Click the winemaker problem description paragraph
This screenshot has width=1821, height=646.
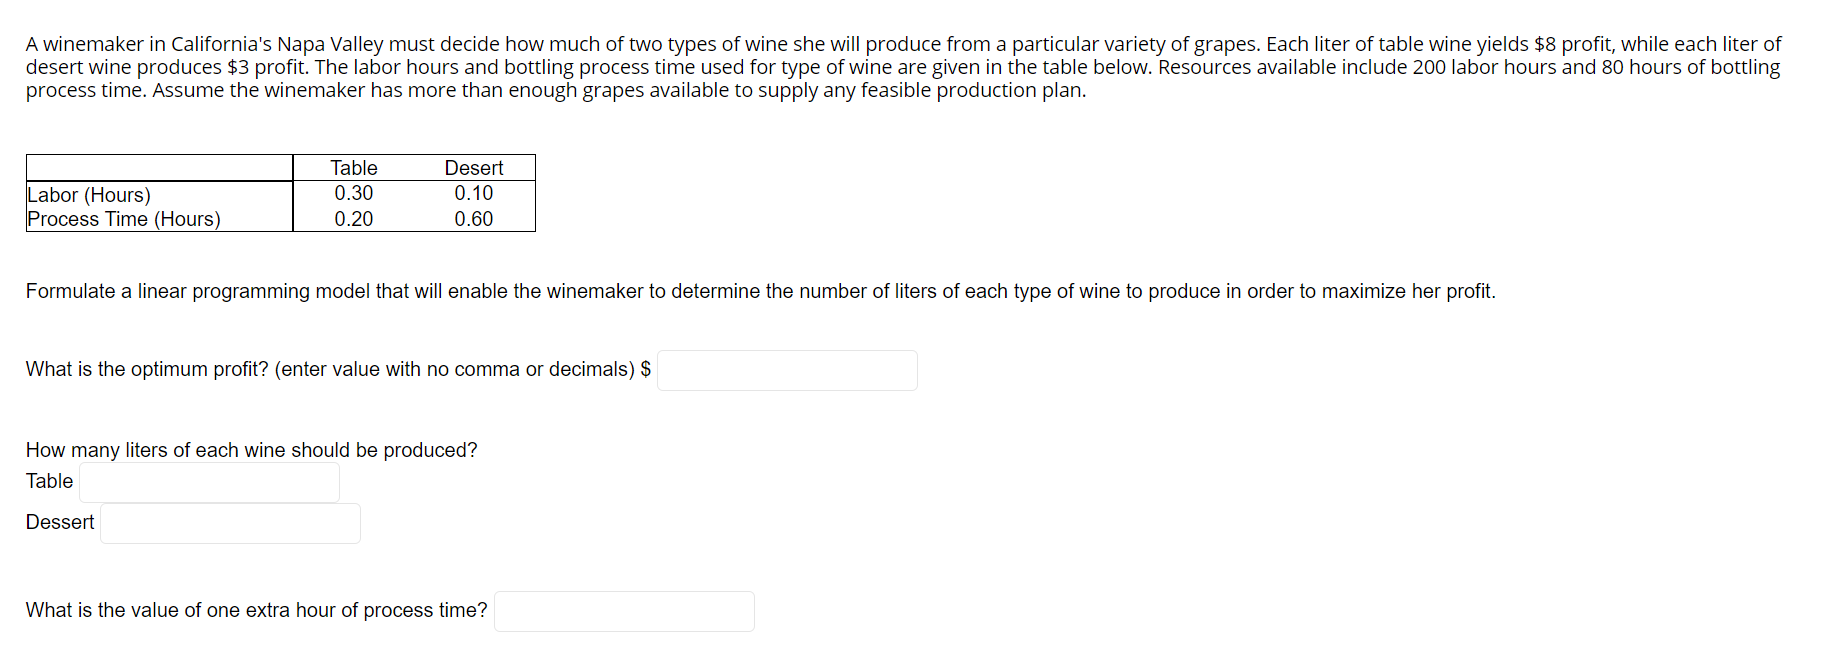900,66
